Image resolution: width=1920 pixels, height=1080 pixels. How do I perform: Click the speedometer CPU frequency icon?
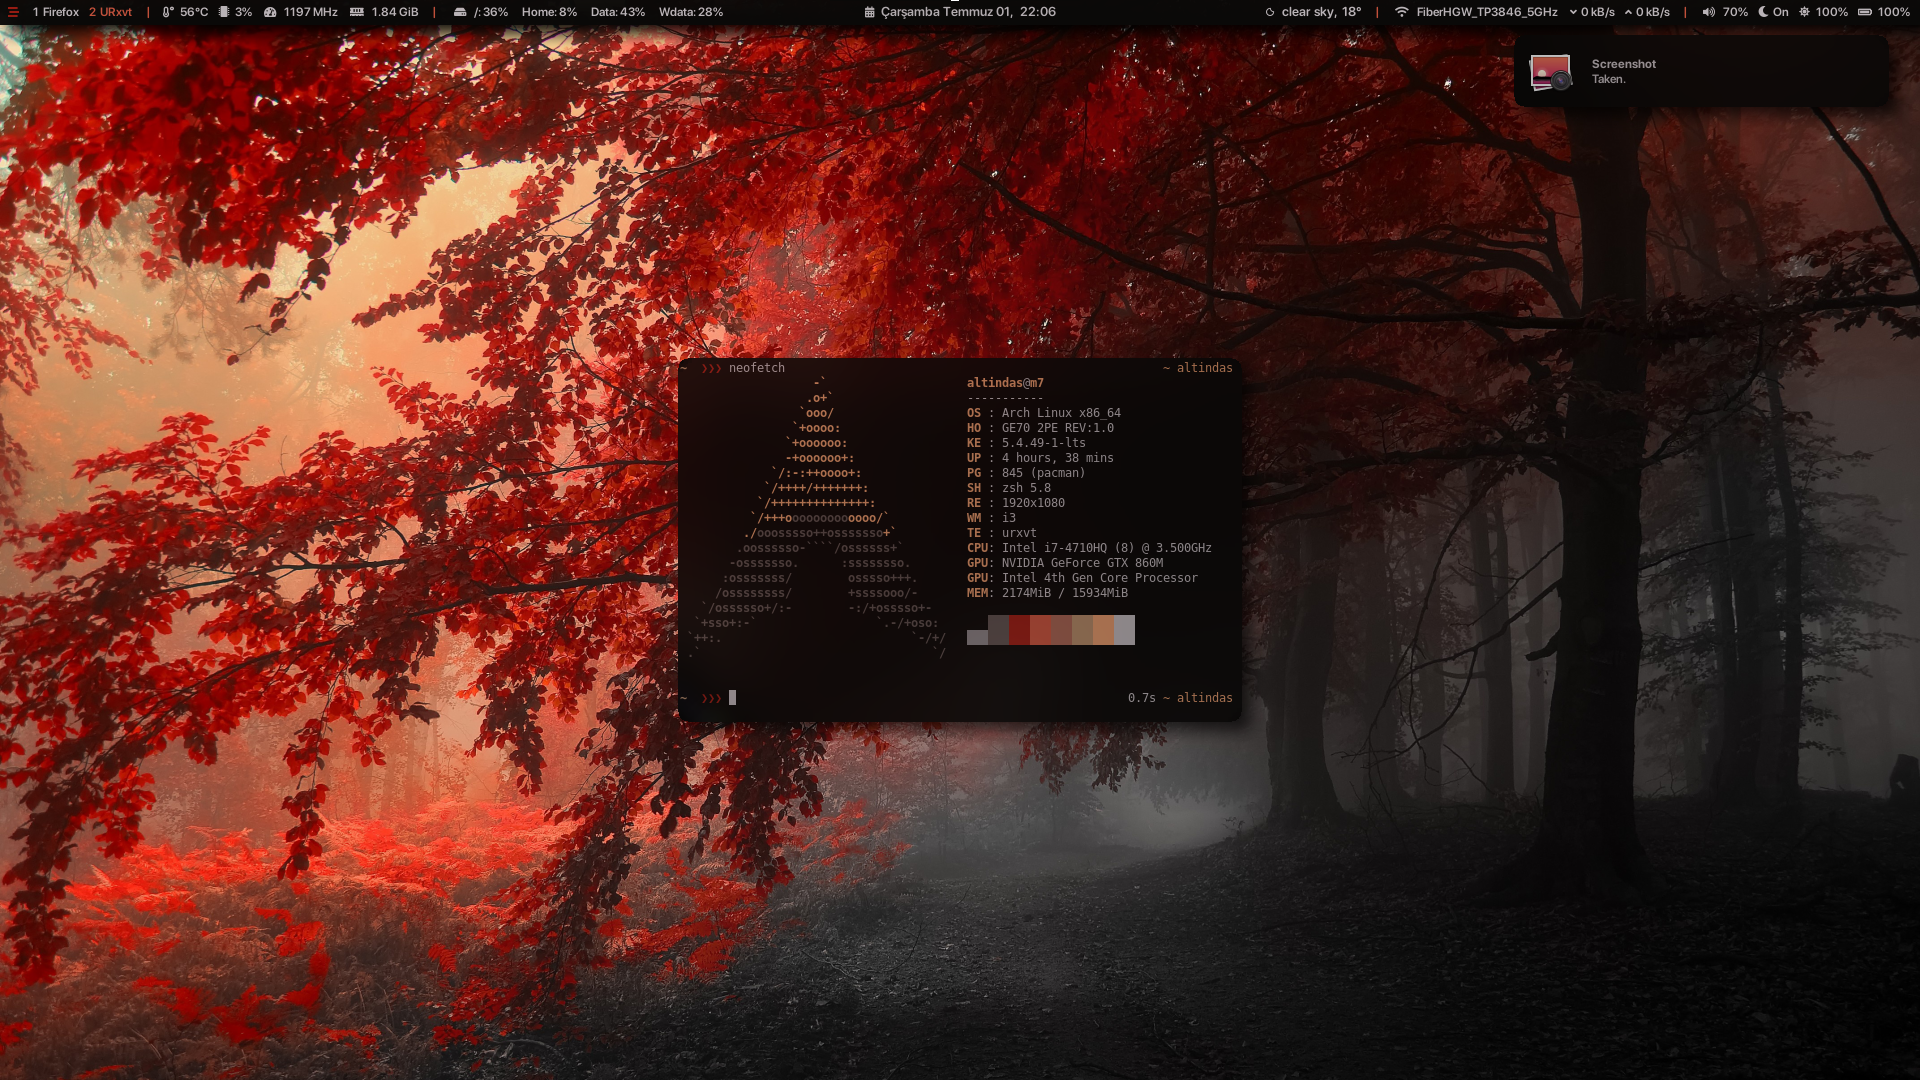click(270, 12)
